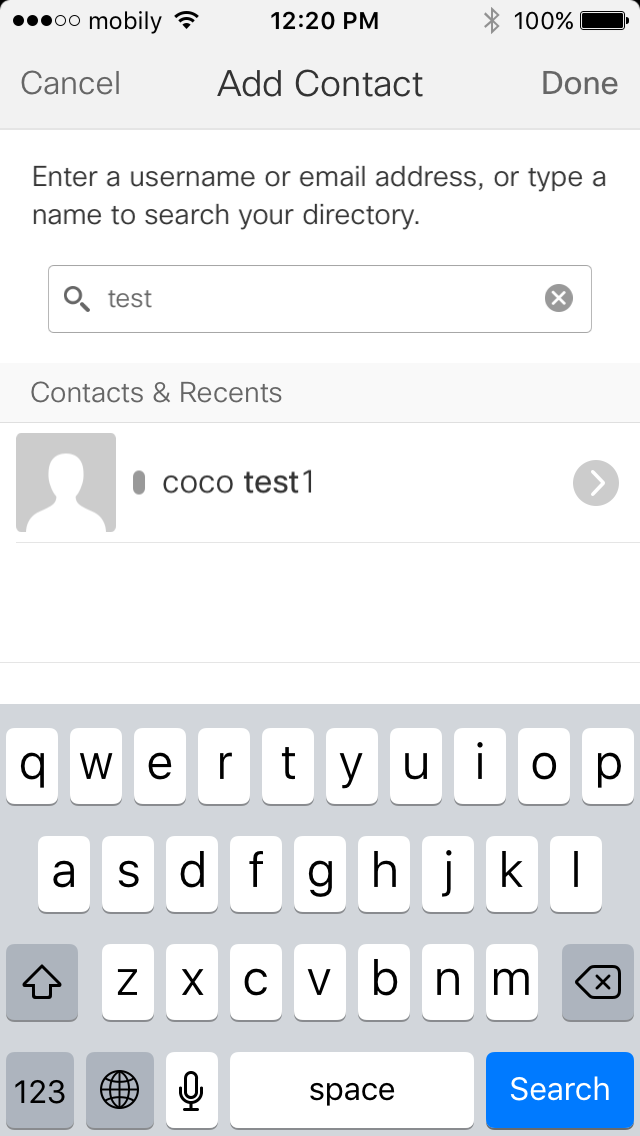Tap the Bluetooth status icon
Screen dimensions: 640x1136
[x=491, y=20]
